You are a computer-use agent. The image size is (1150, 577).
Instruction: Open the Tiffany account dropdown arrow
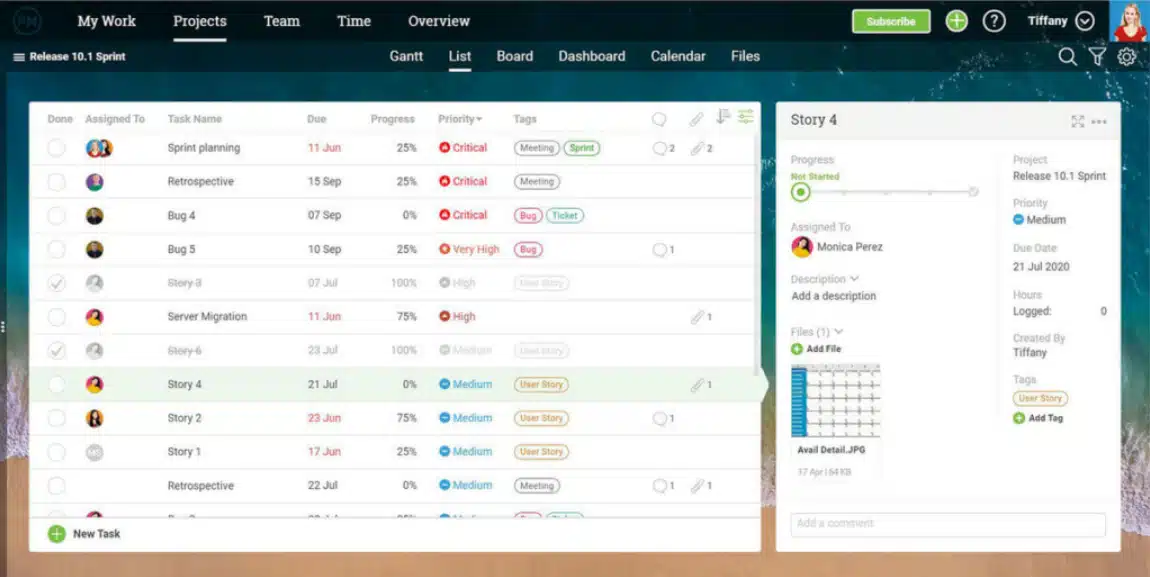pos(1085,21)
